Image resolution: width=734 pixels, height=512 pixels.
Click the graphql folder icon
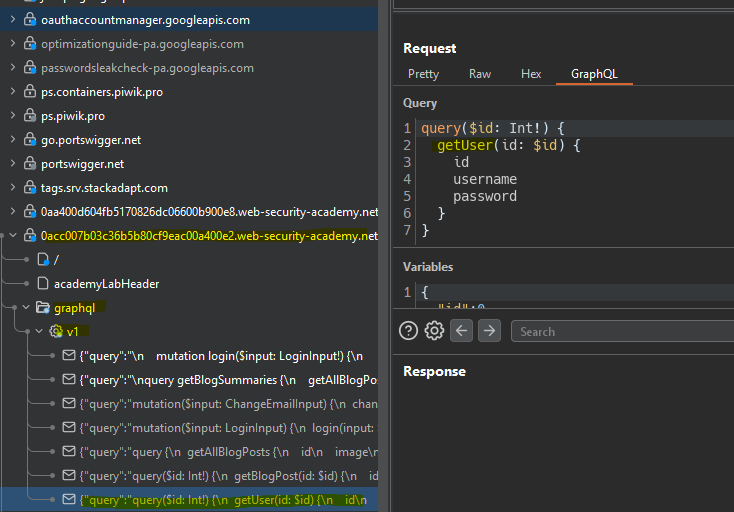pyautogui.click(x=43, y=308)
